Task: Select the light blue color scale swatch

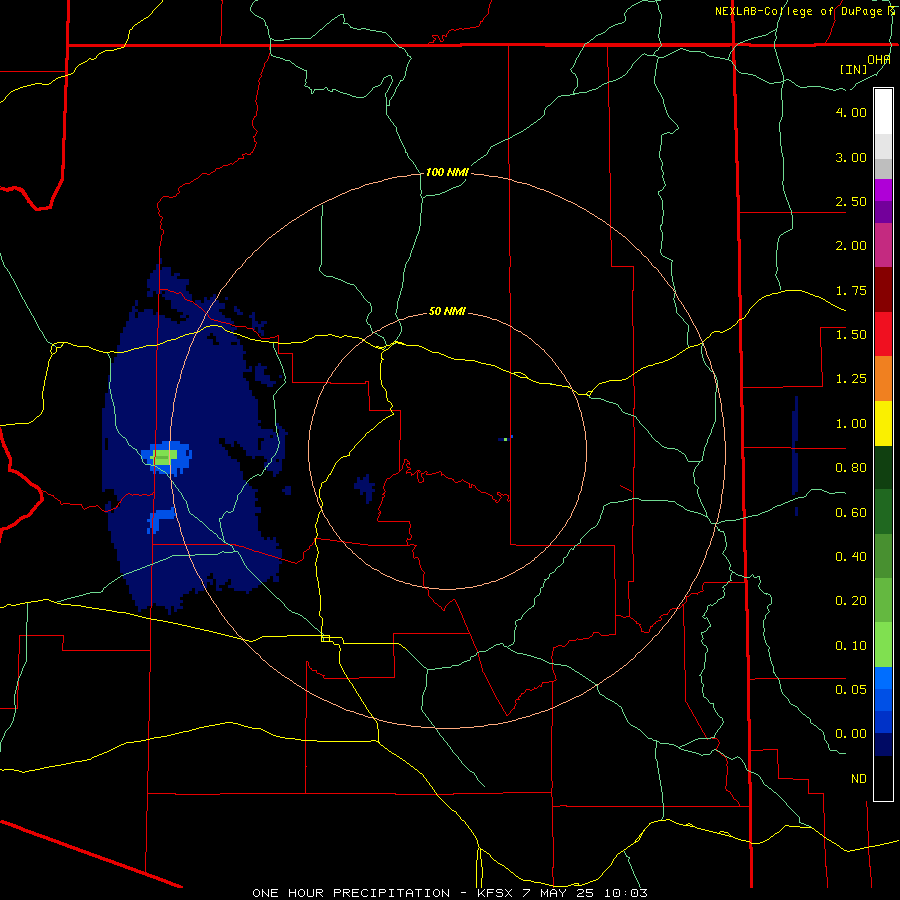Action: tap(883, 677)
